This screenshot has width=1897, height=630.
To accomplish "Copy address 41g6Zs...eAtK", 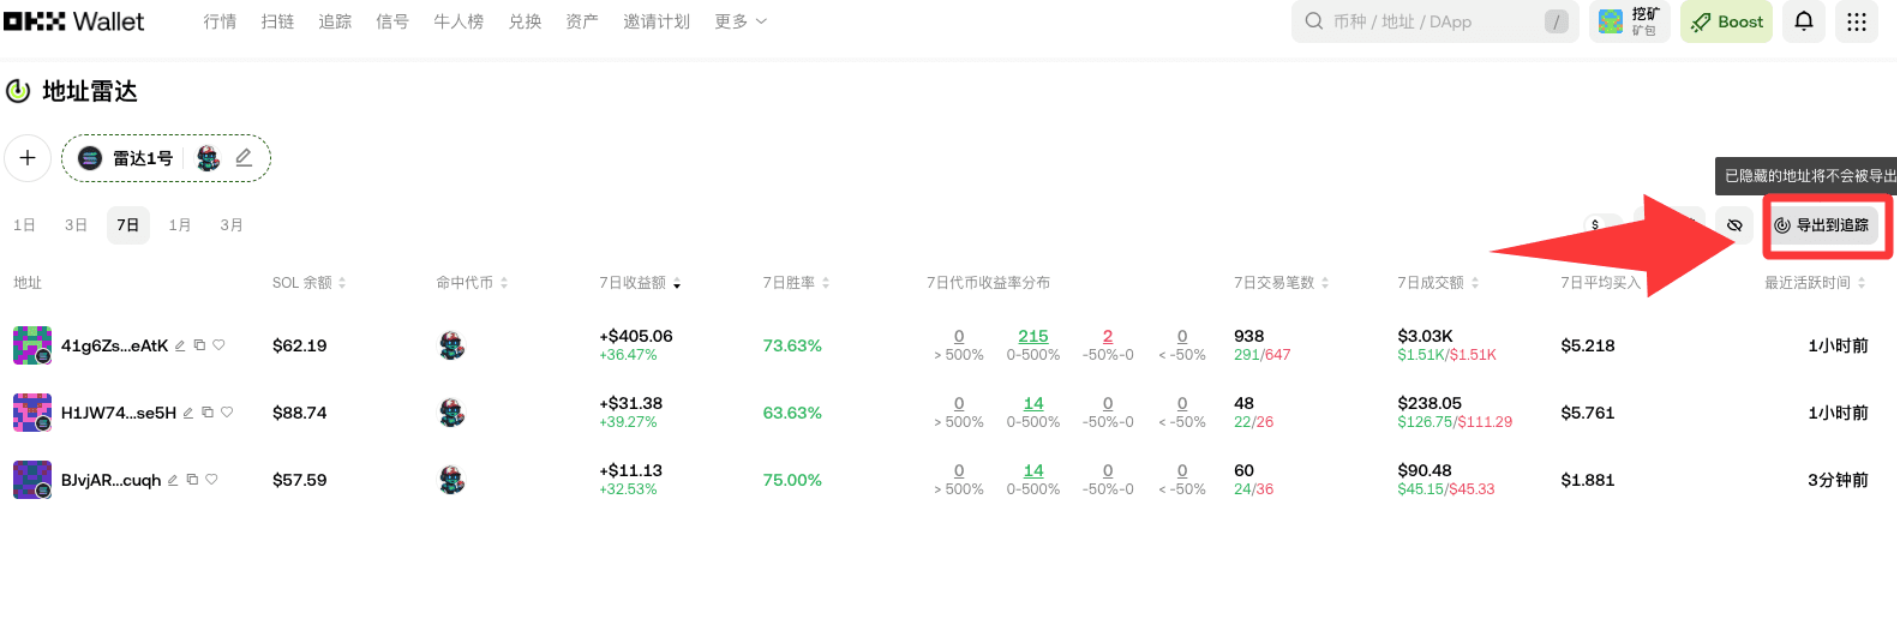I will point(200,345).
